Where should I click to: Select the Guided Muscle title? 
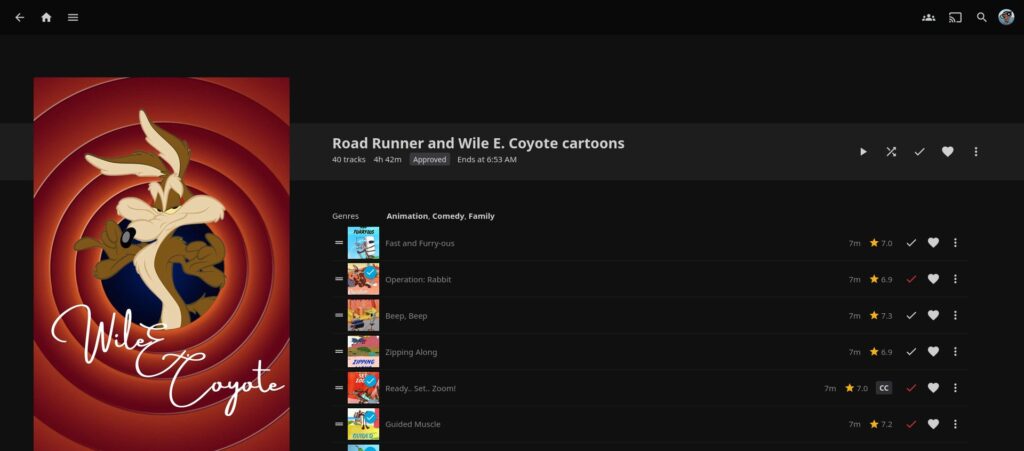pos(413,424)
